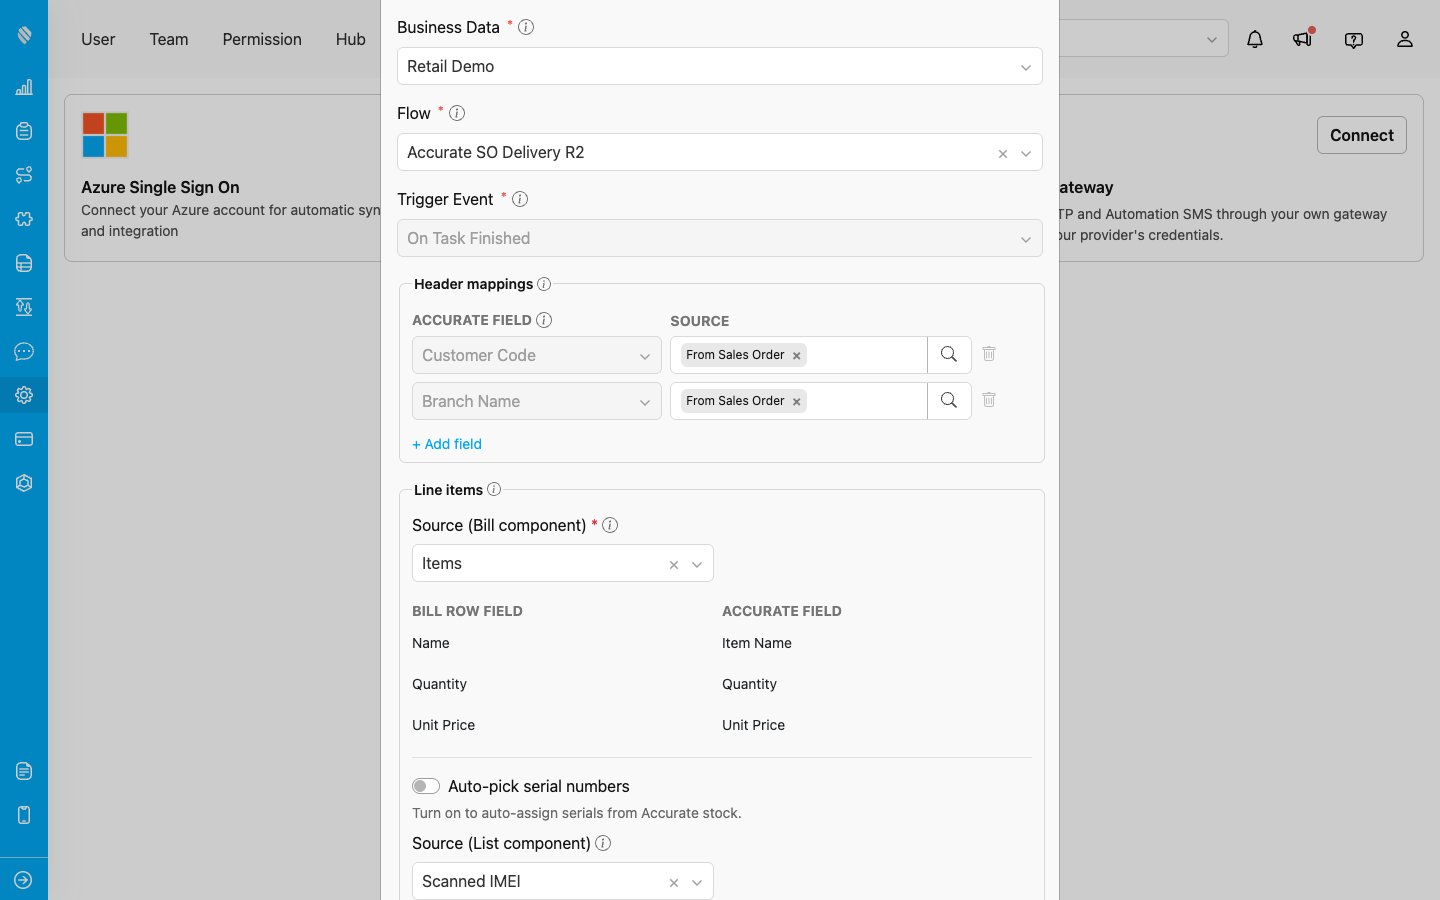1440x900 pixels.
Task: Expand the Flow dropdown arrow
Action: [x=1026, y=153]
